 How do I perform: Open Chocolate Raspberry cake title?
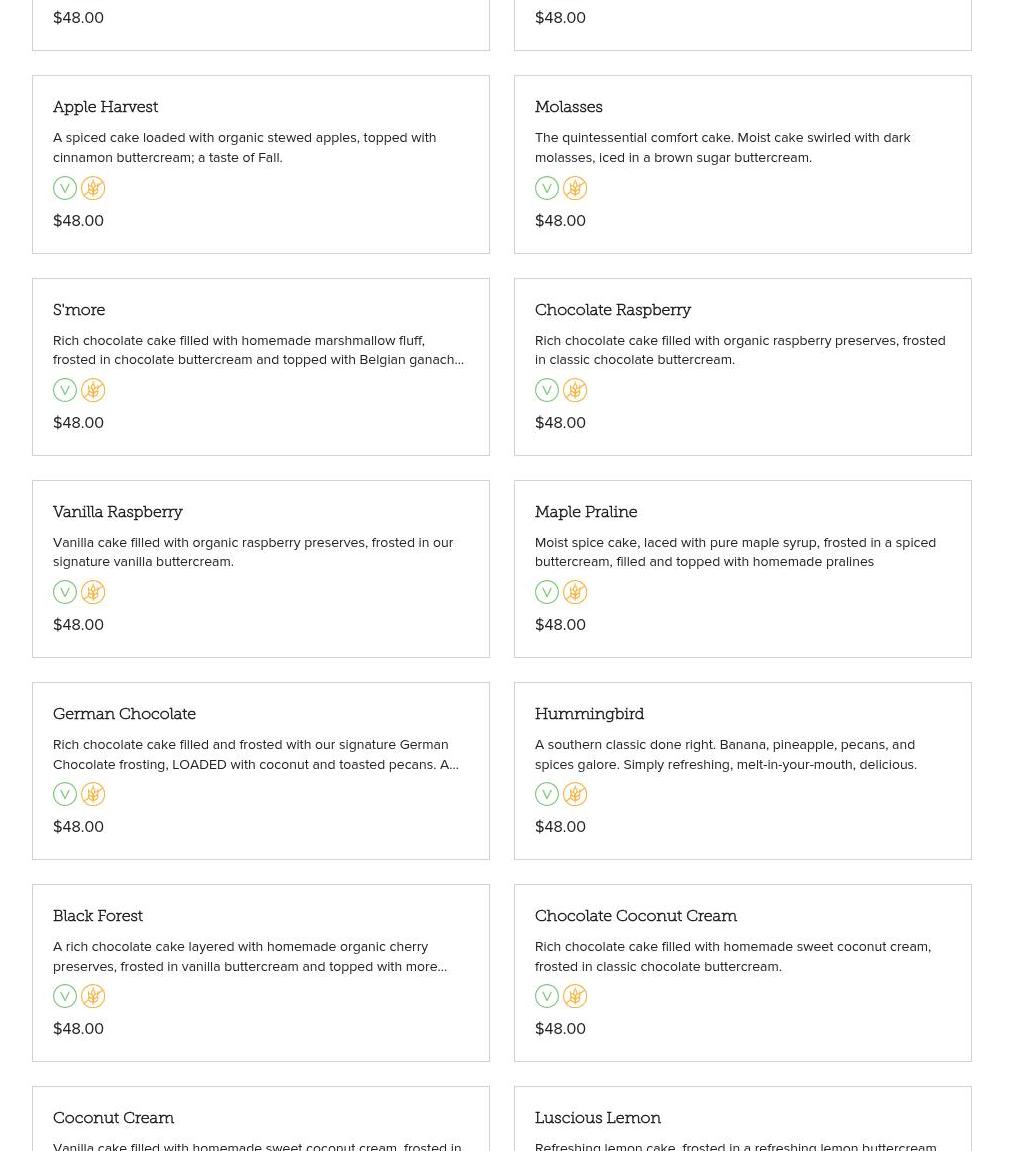coord(612,310)
